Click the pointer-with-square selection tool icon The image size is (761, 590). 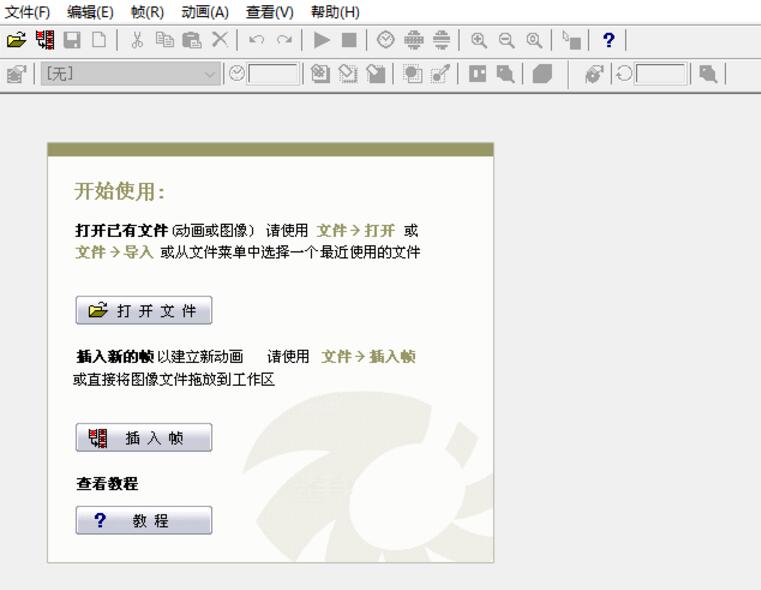tap(571, 40)
